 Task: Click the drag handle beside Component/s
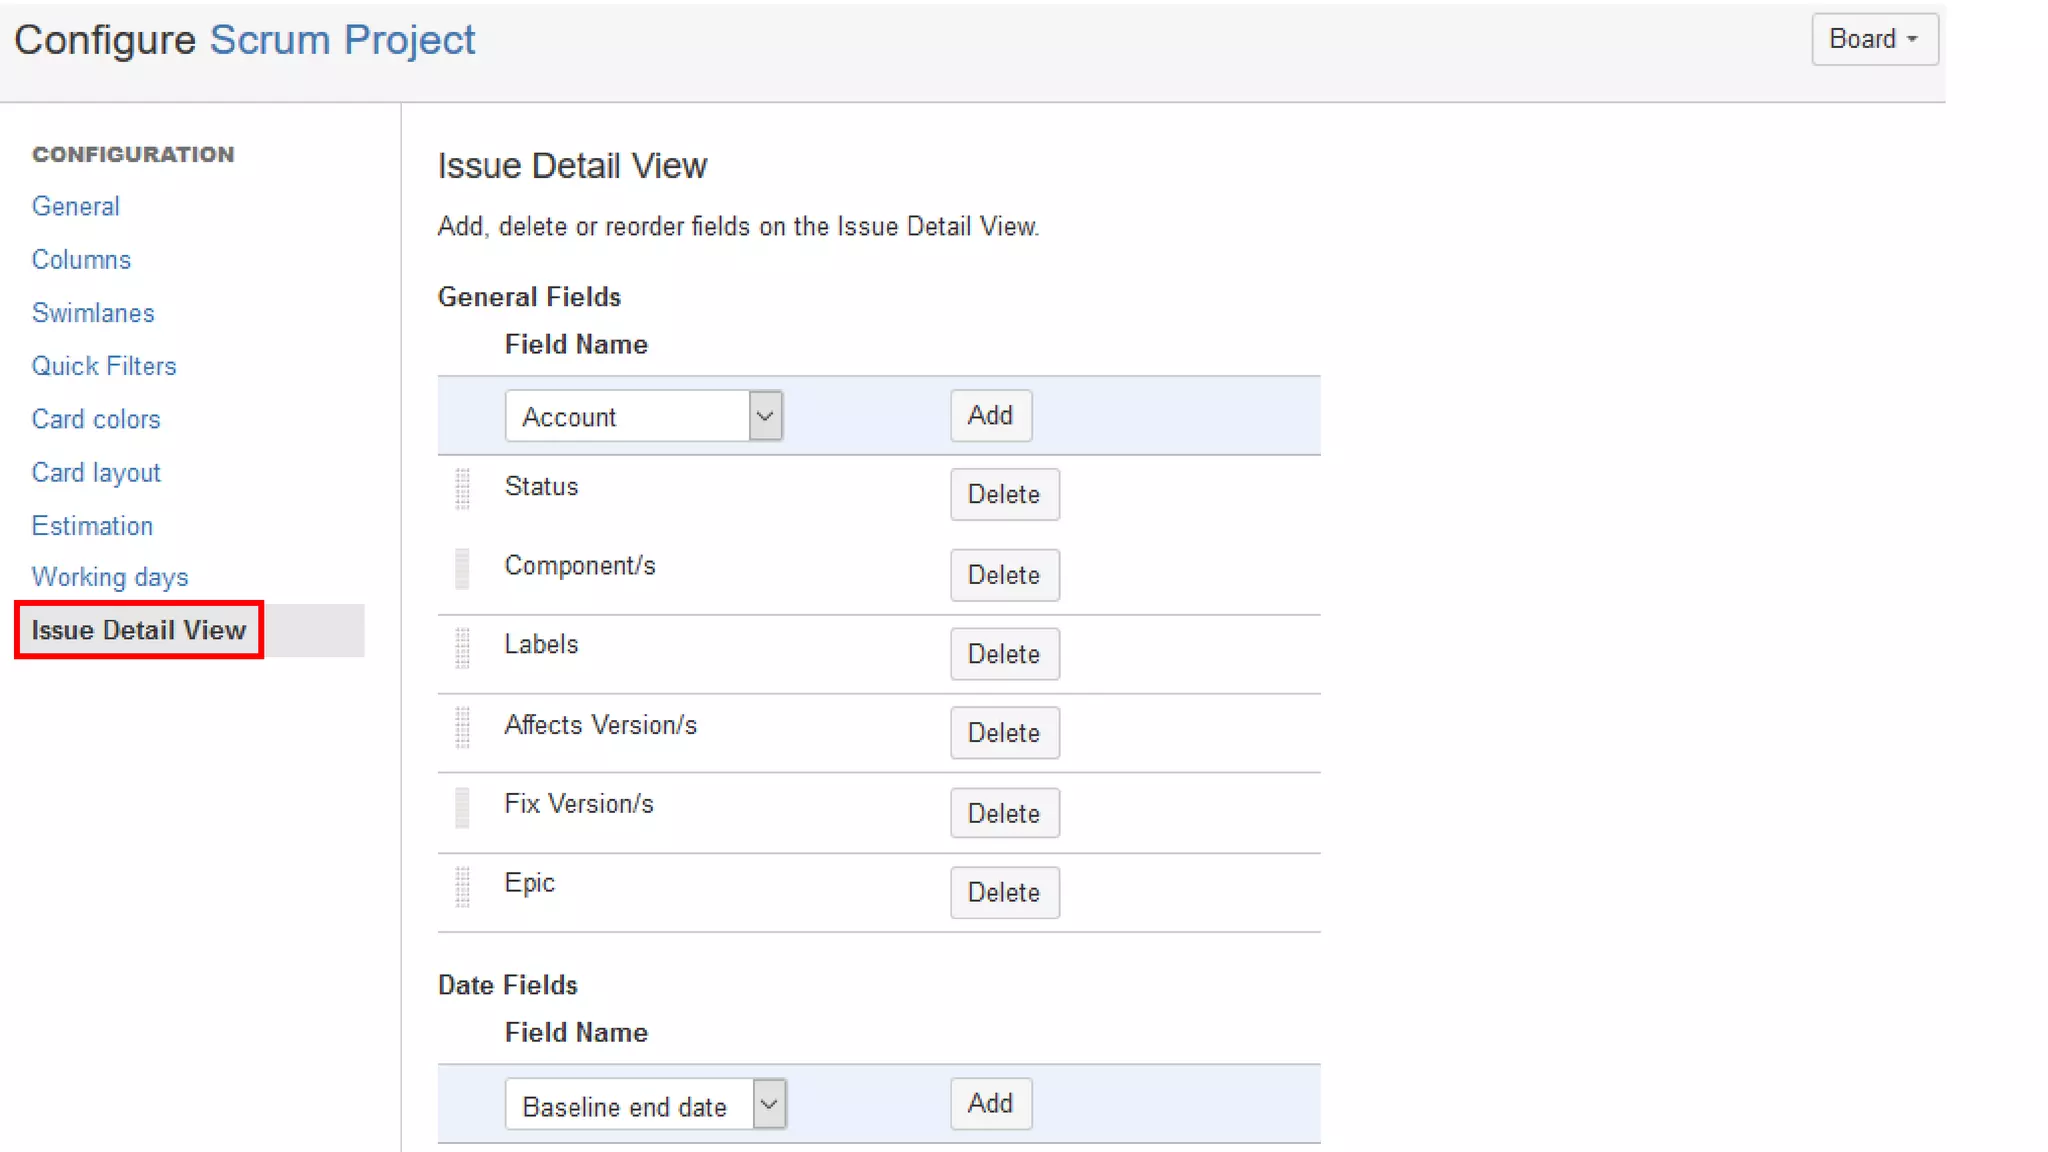[462, 569]
